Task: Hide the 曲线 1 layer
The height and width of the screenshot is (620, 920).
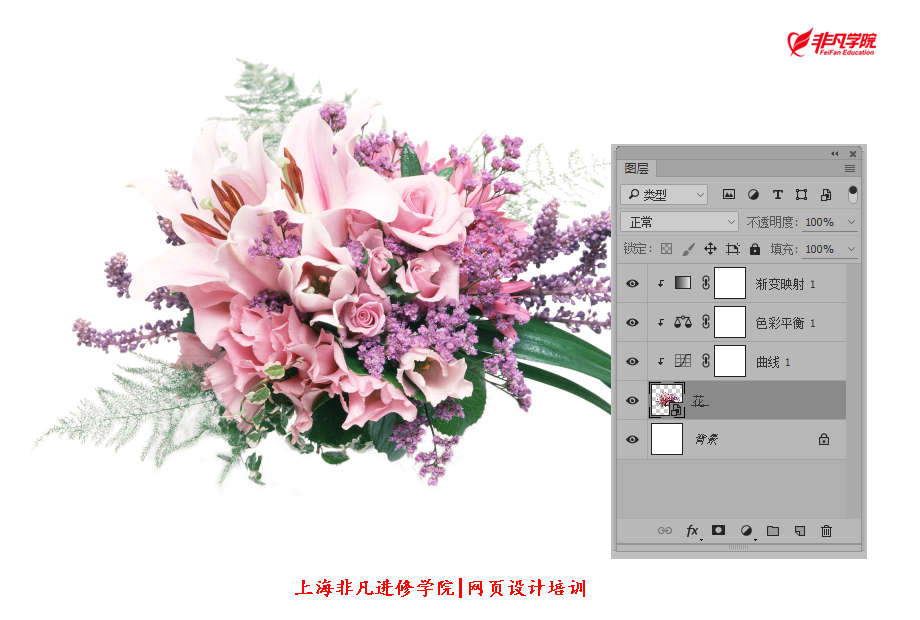Action: click(x=632, y=361)
